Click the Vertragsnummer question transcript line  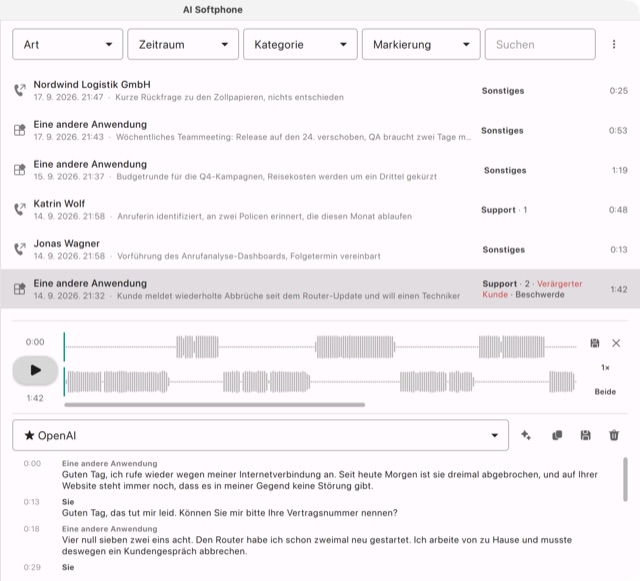coord(229,513)
